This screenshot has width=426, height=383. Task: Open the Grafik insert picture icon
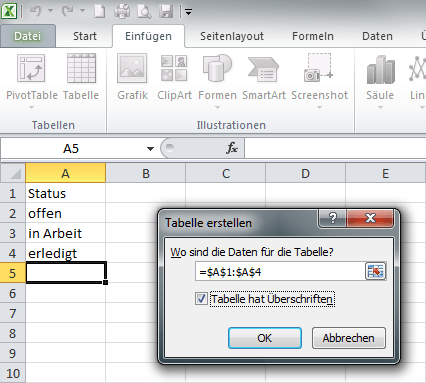click(132, 68)
